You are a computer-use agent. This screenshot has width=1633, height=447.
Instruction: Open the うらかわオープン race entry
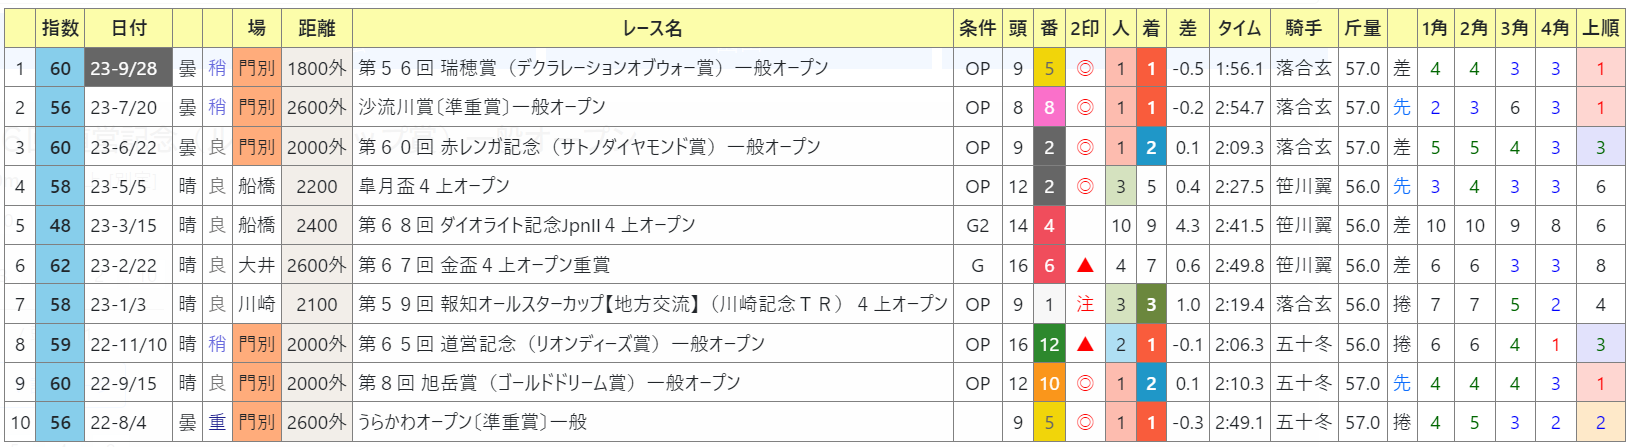point(472,422)
